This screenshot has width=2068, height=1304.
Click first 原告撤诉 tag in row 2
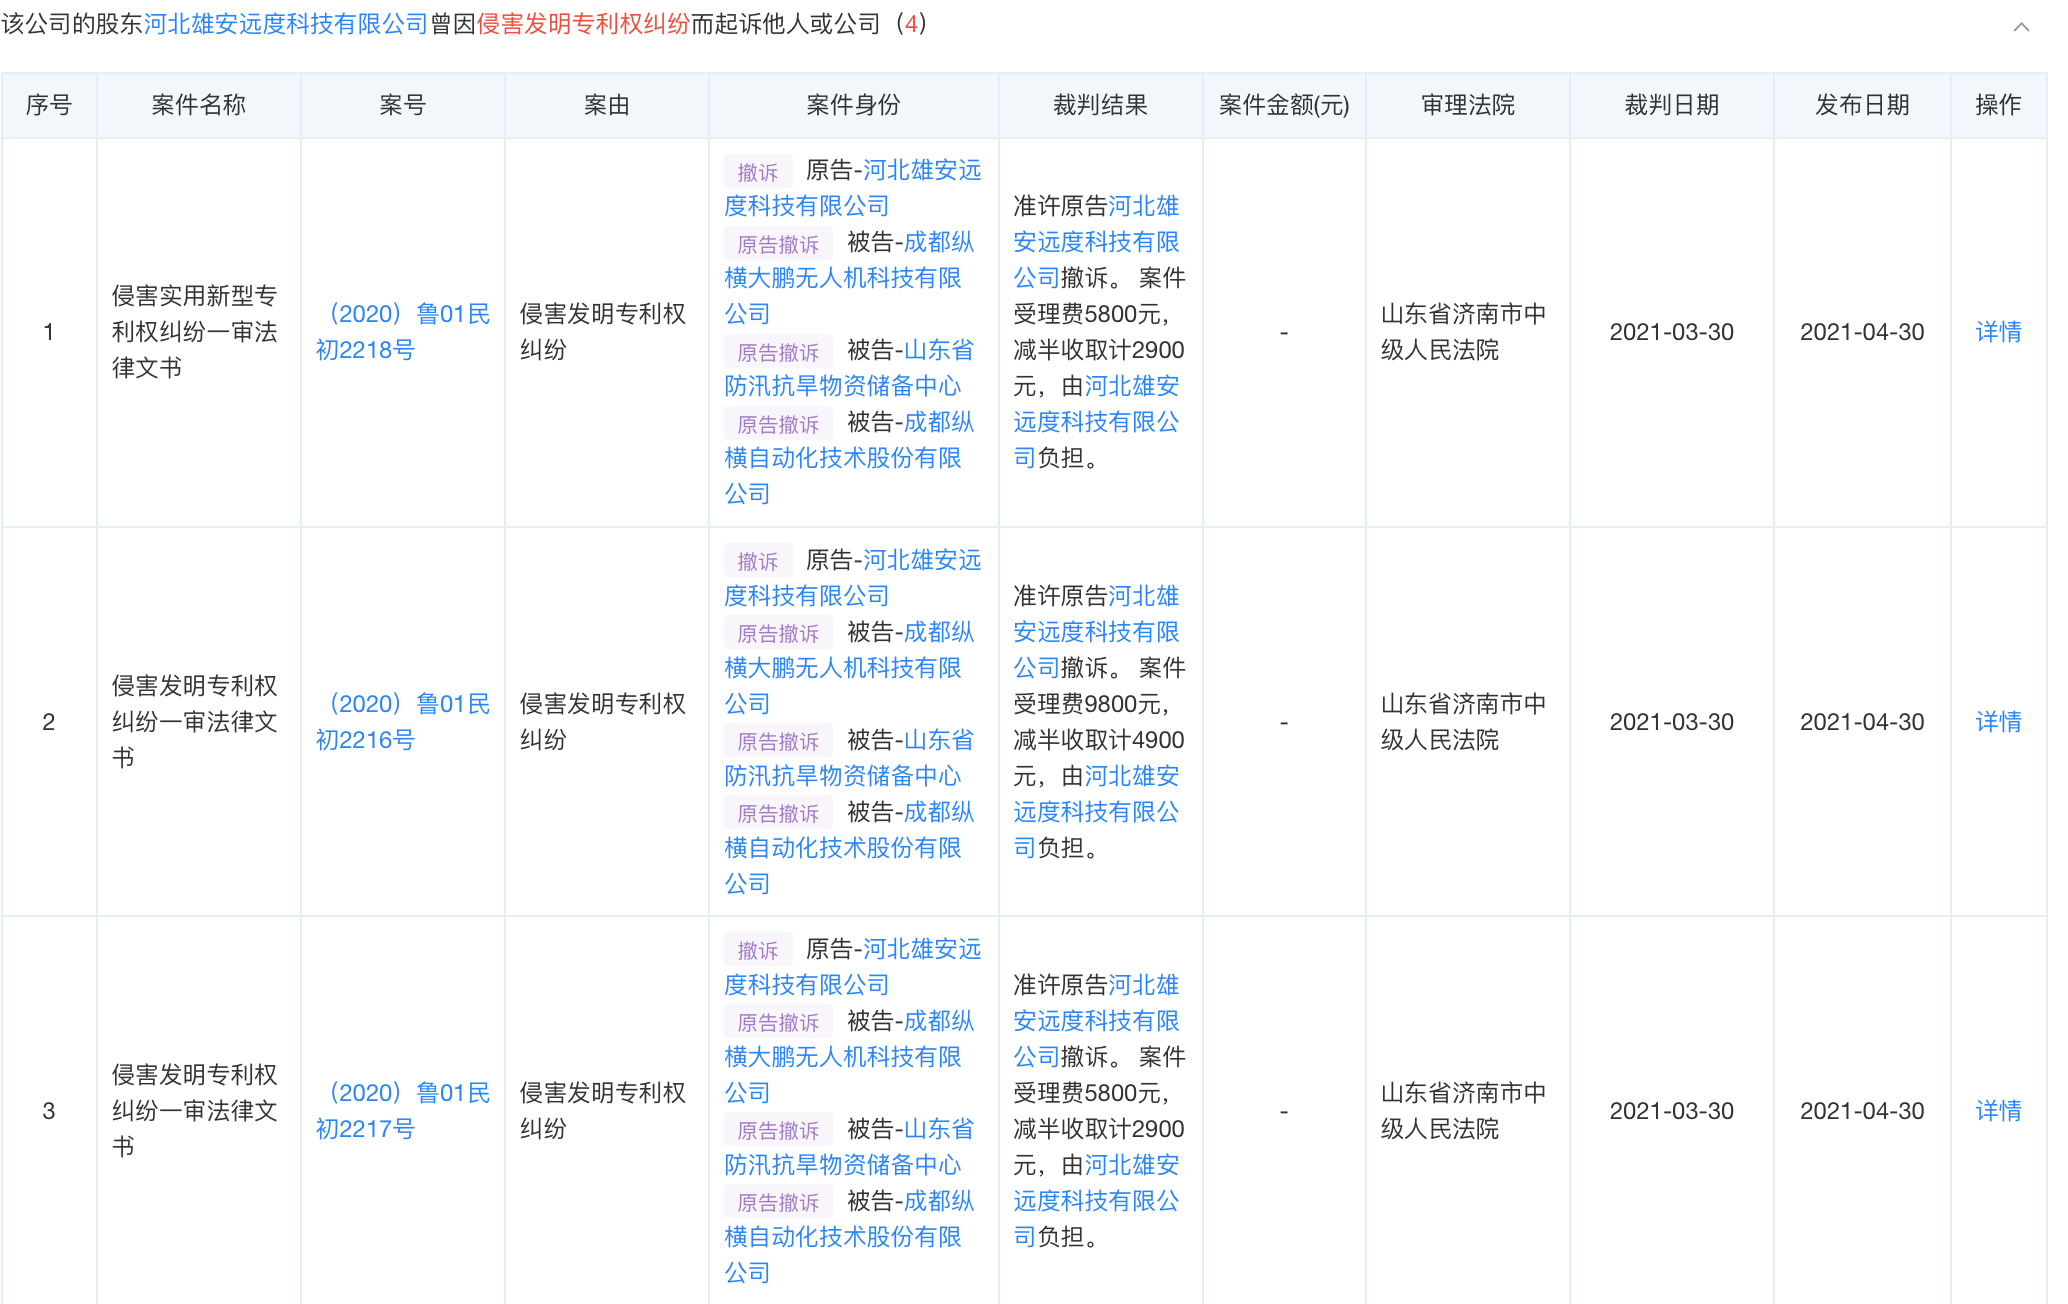click(777, 634)
